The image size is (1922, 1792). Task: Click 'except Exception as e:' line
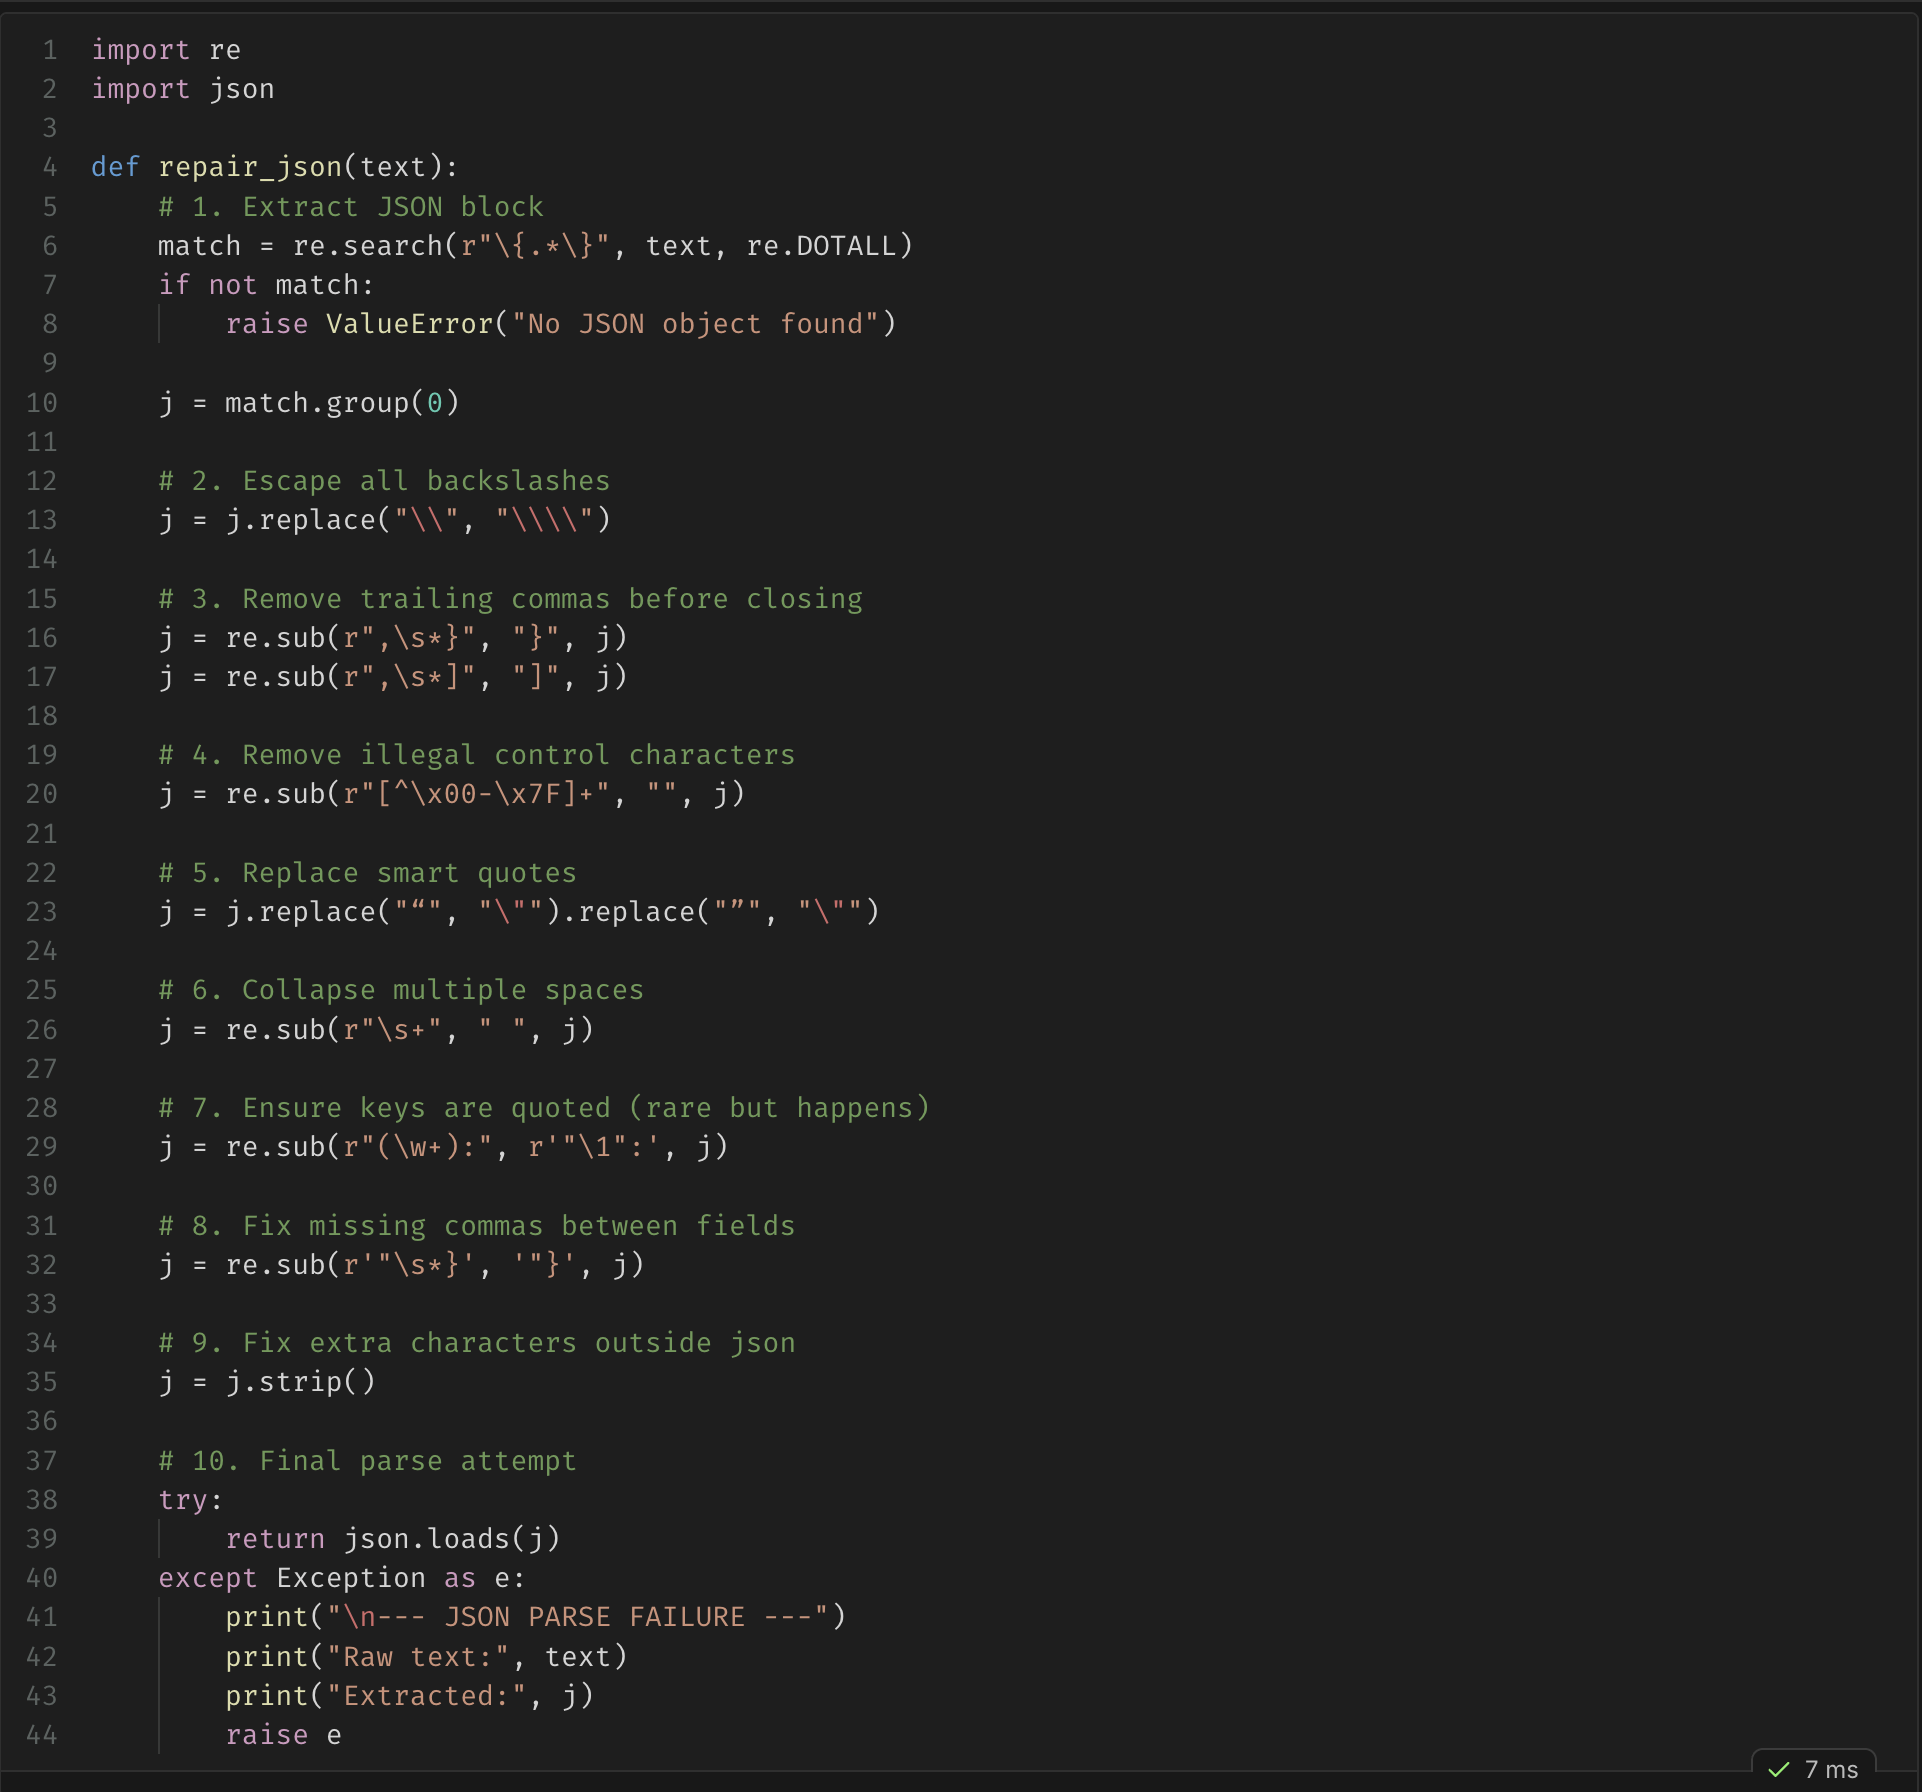[x=342, y=1578]
